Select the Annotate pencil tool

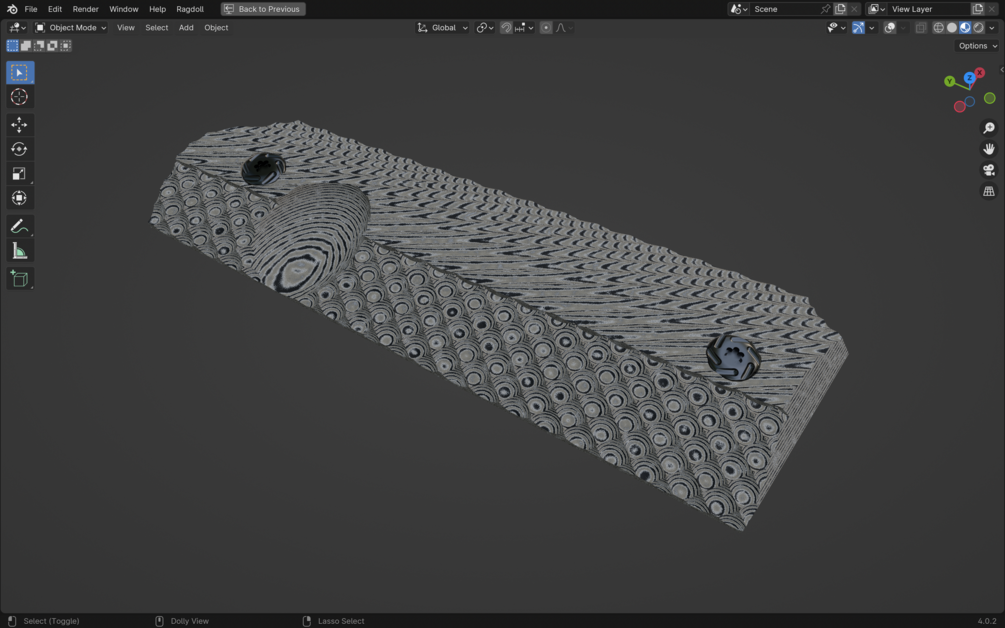[x=19, y=226]
